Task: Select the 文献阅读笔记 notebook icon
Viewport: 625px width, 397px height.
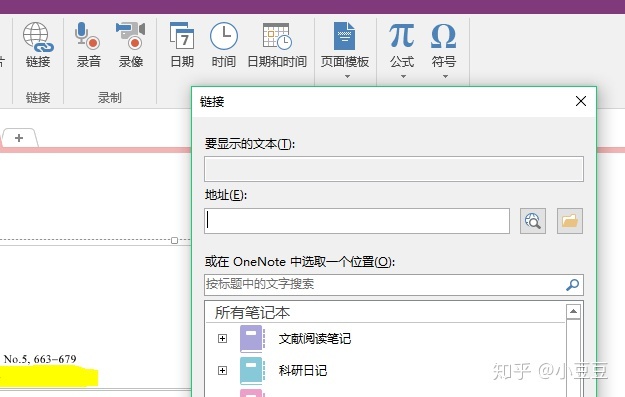Action: coord(252,338)
